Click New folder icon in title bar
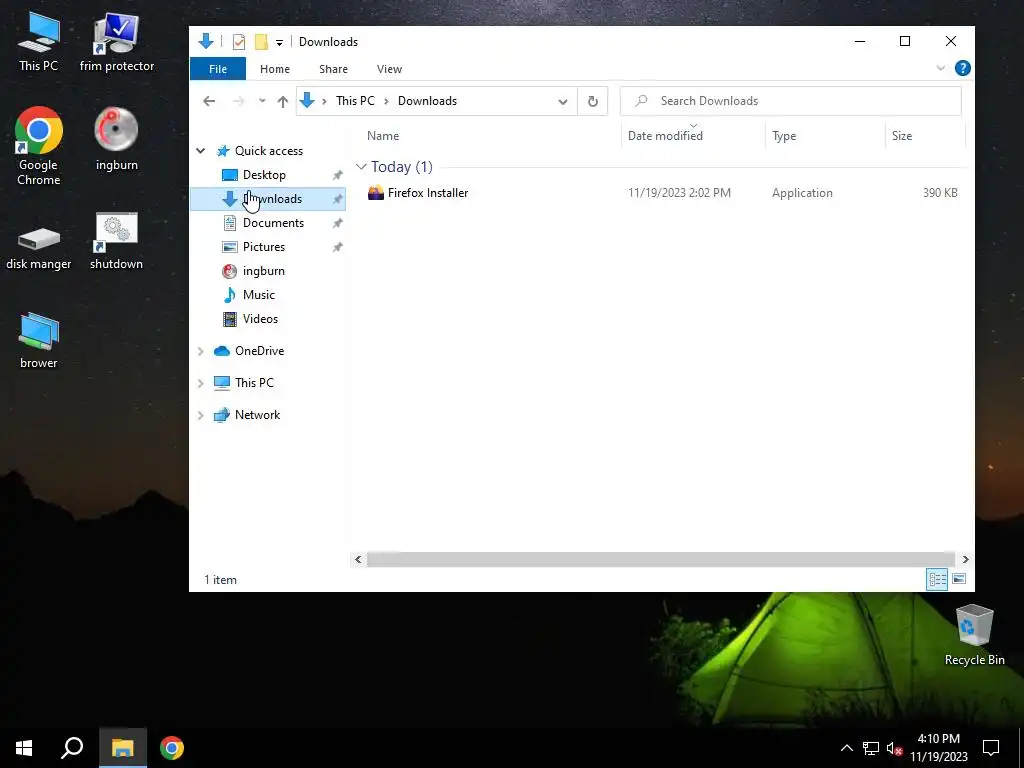The width and height of the screenshot is (1024, 768). (x=261, y=42)
